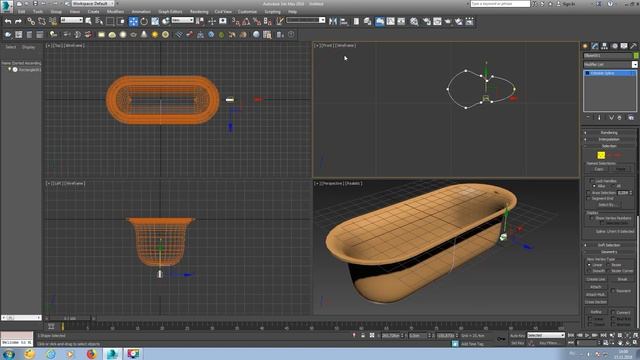Toggle the 3D Snaps button
Viewport: 640px width, 360px height.
click(x=236, y=21)
